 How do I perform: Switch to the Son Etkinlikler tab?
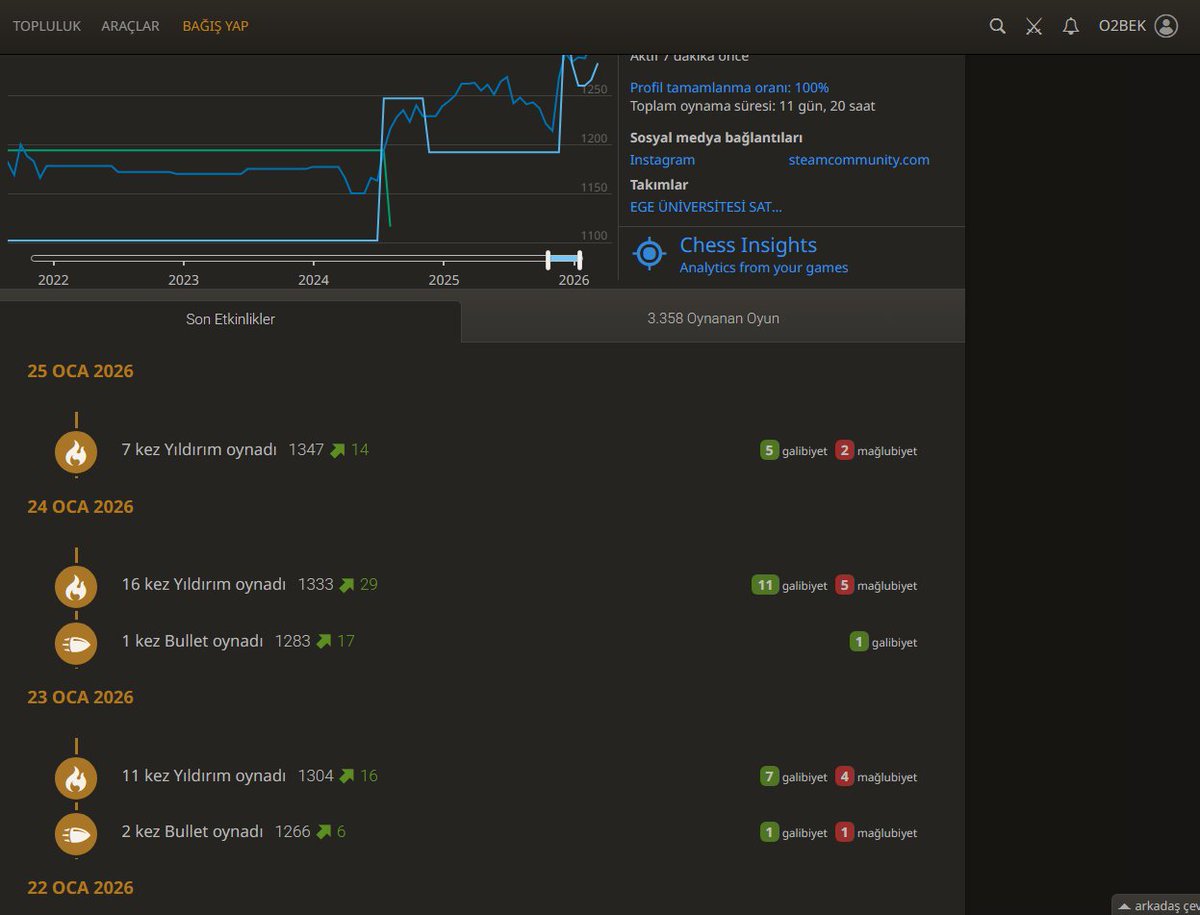230,320
